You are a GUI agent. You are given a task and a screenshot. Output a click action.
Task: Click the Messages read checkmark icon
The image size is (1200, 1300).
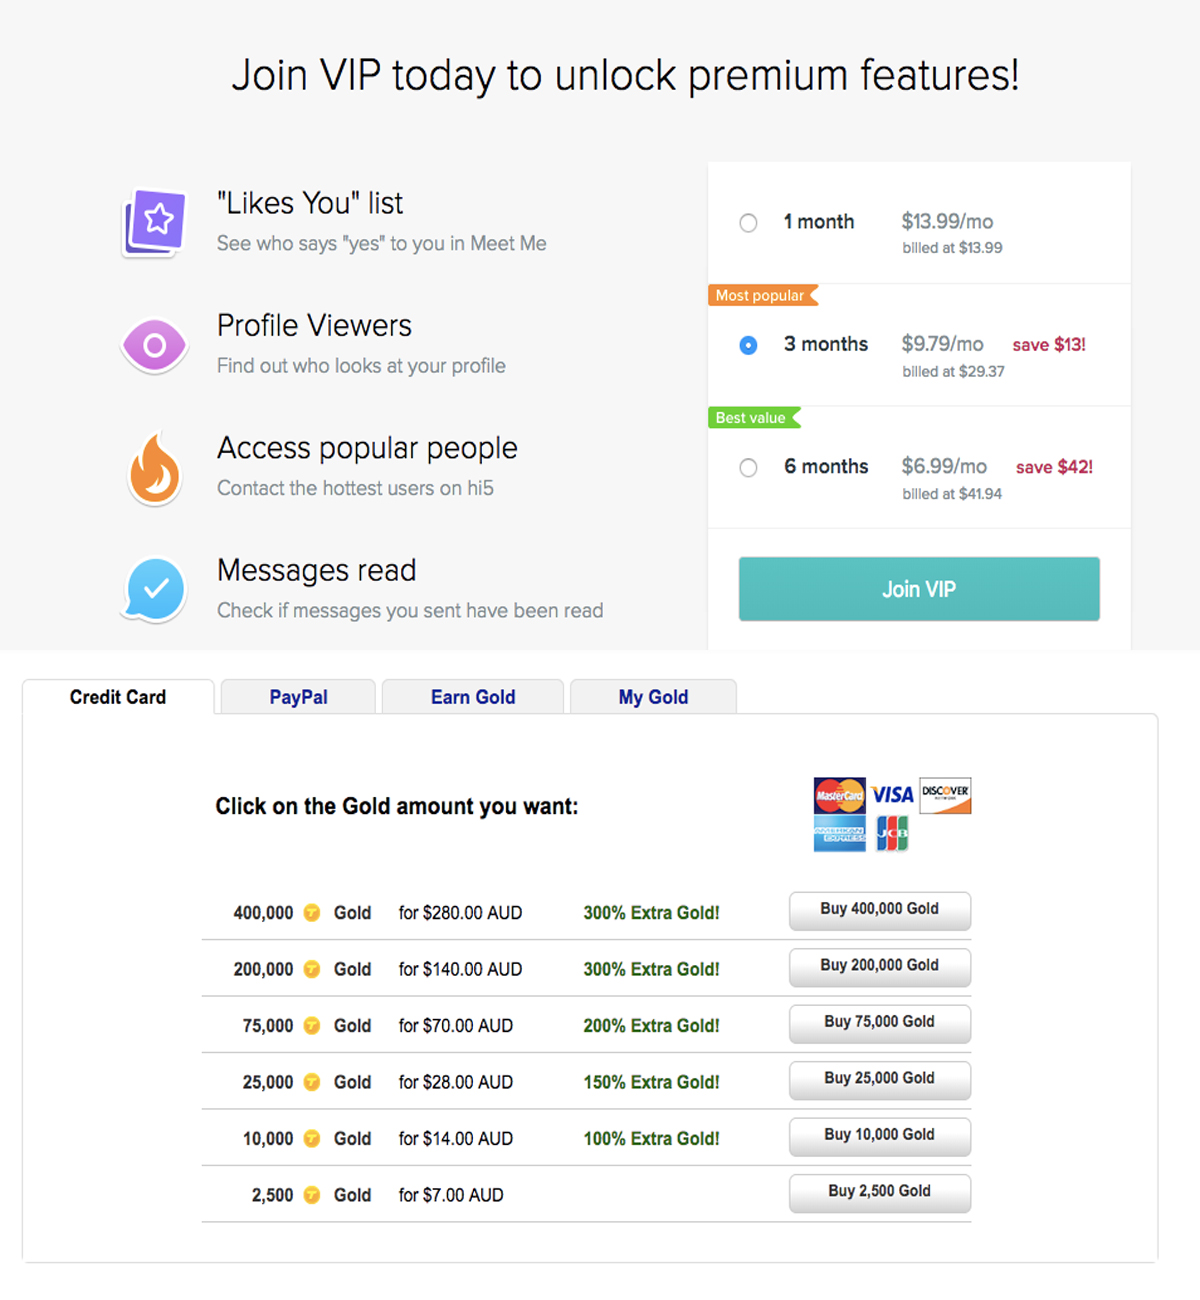[155, 590]
